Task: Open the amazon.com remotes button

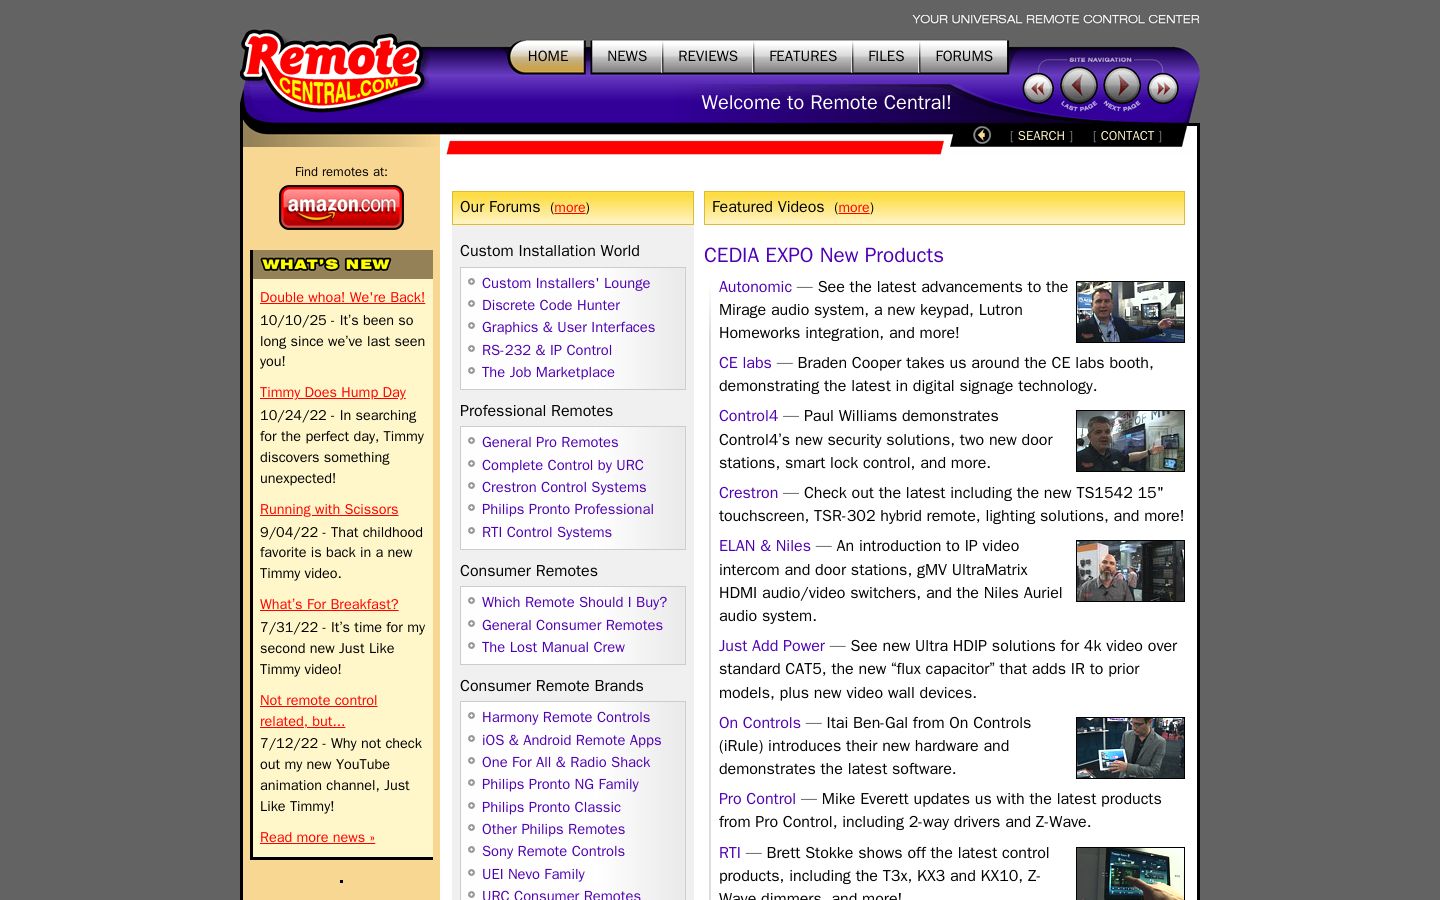Action: pos(341,207)
